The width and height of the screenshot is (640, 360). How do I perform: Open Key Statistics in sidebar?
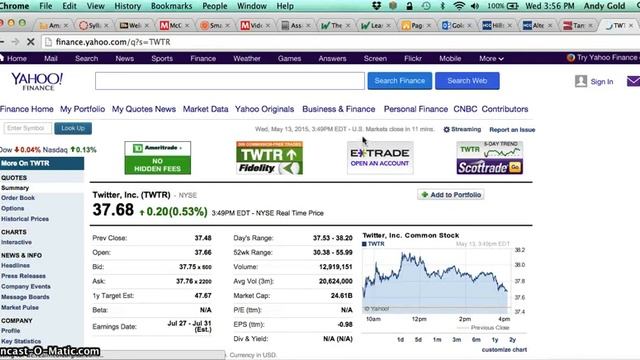[x=21, y=341]
